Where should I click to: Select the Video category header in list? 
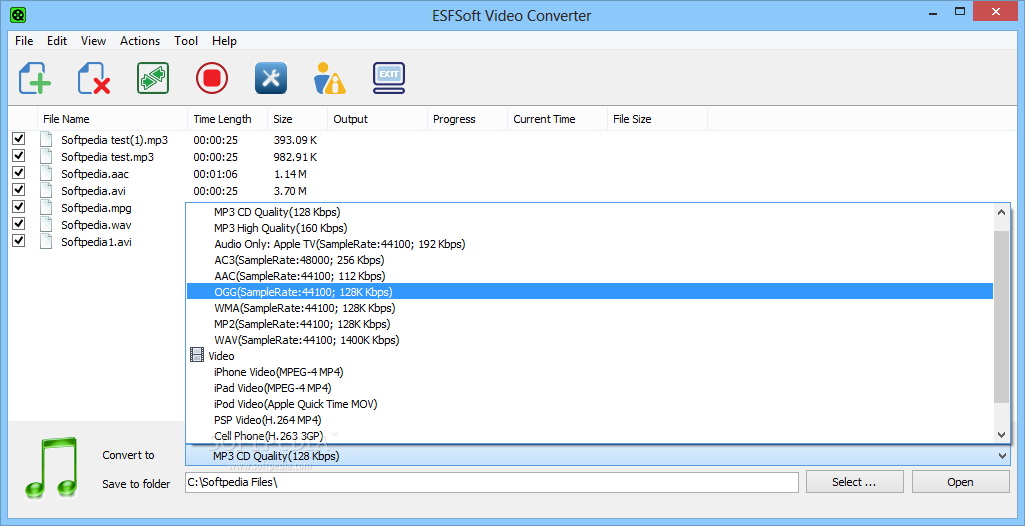590,355
